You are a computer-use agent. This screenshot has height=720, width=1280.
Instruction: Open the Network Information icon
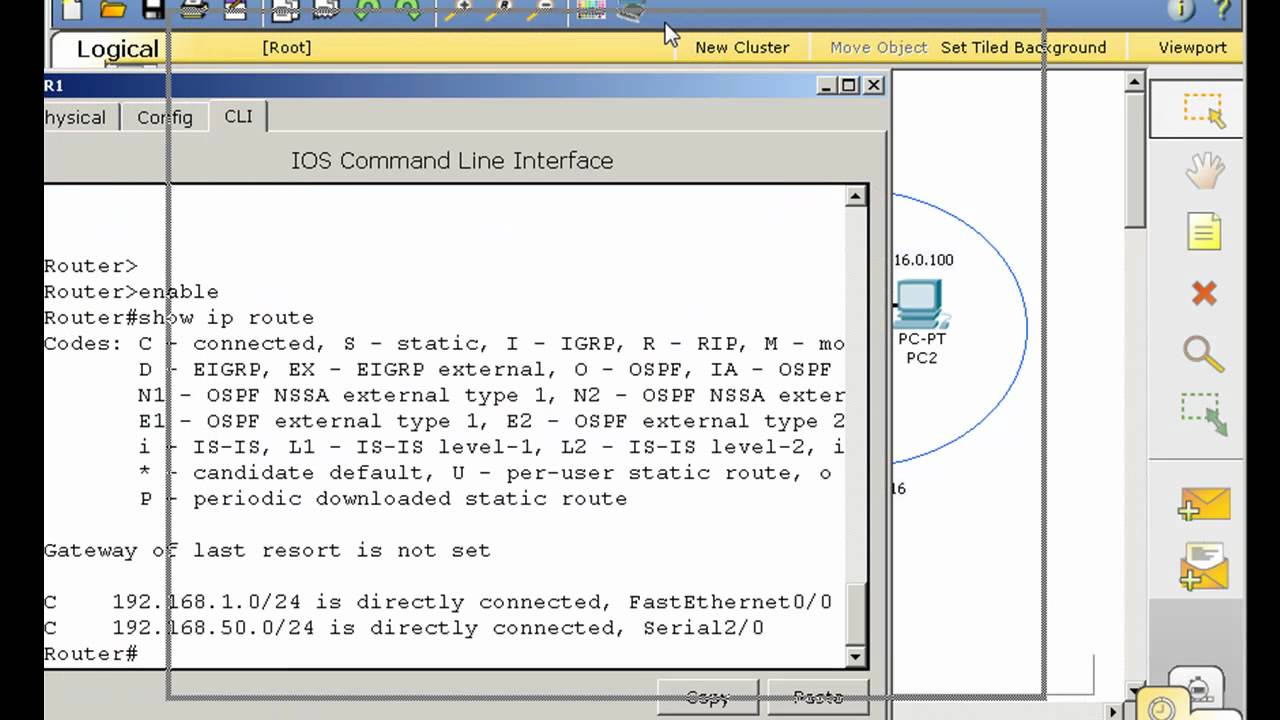(1181, 10)
